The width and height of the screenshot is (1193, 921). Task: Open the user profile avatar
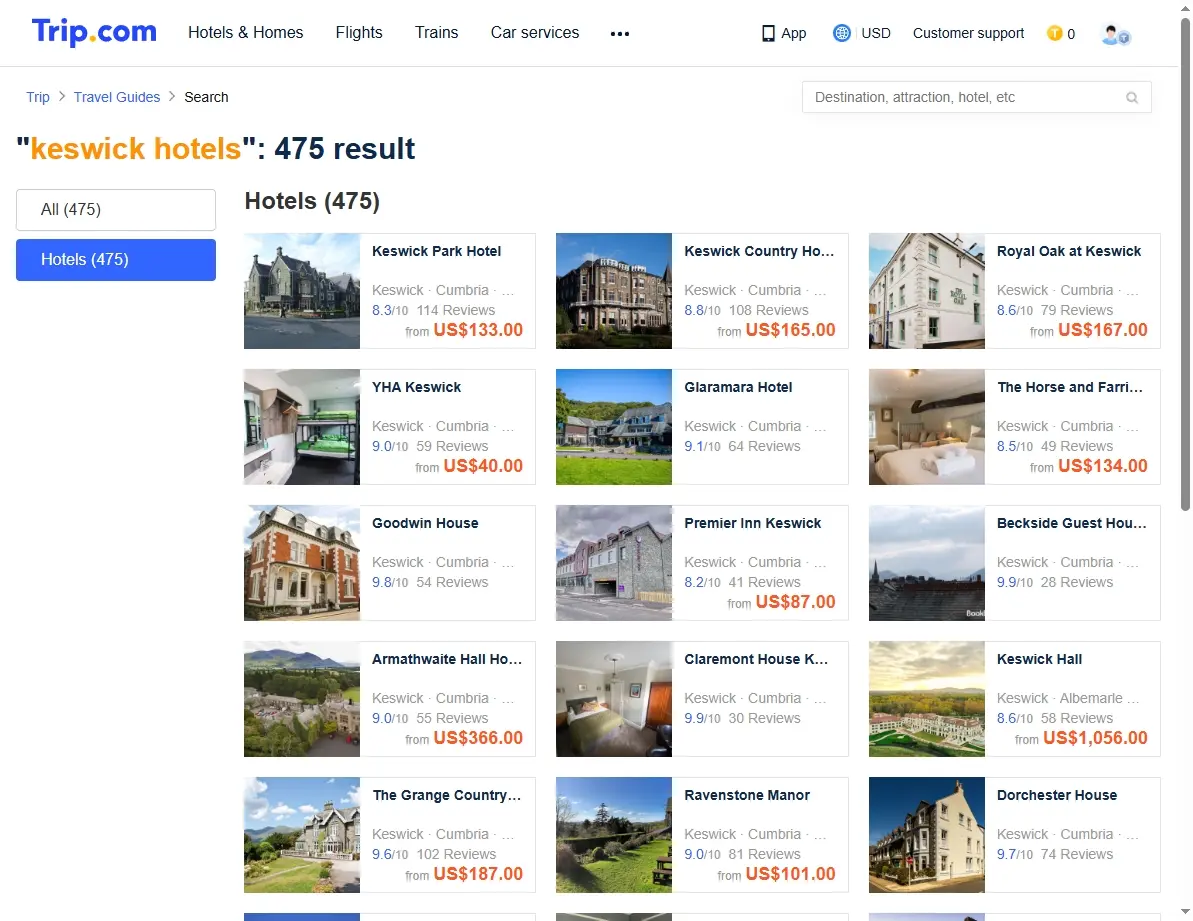tap(1115, 34)
